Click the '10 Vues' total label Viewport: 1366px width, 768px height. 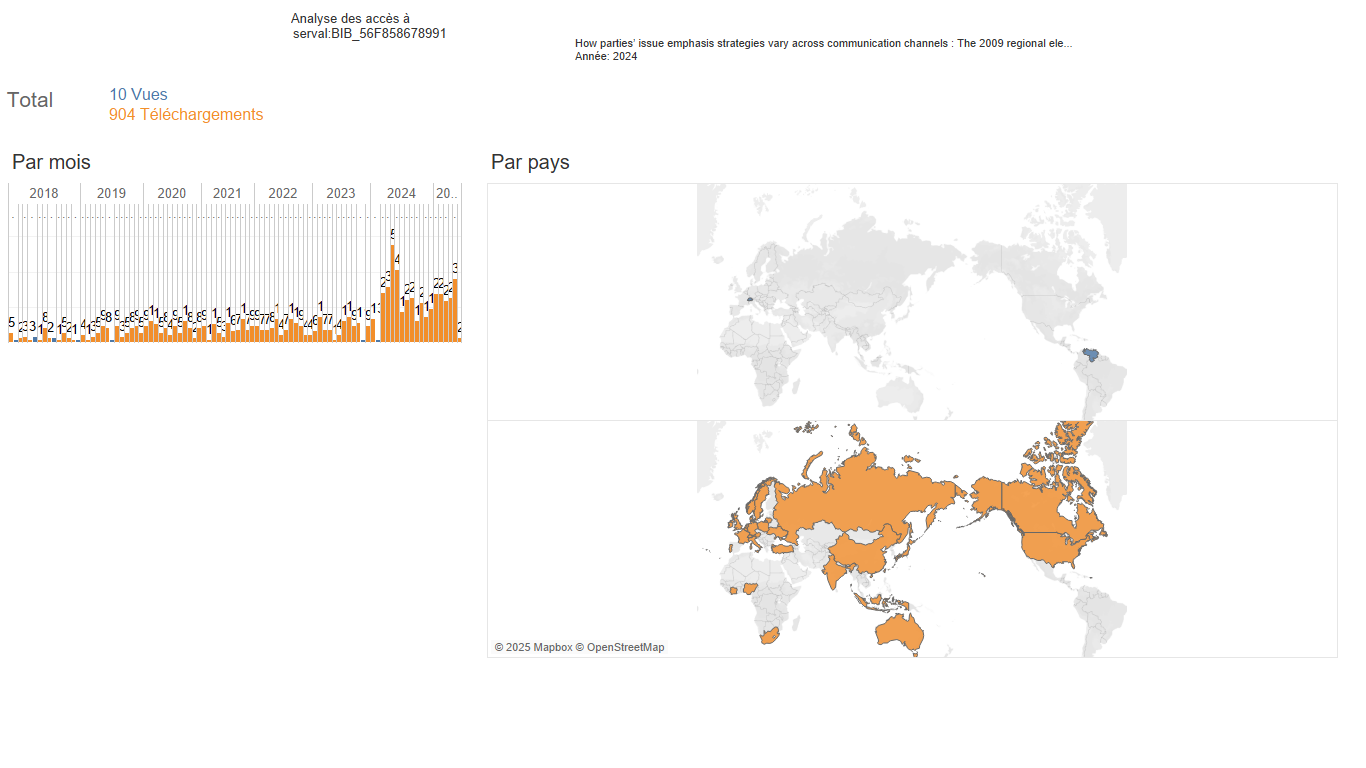tap(138, 95)
